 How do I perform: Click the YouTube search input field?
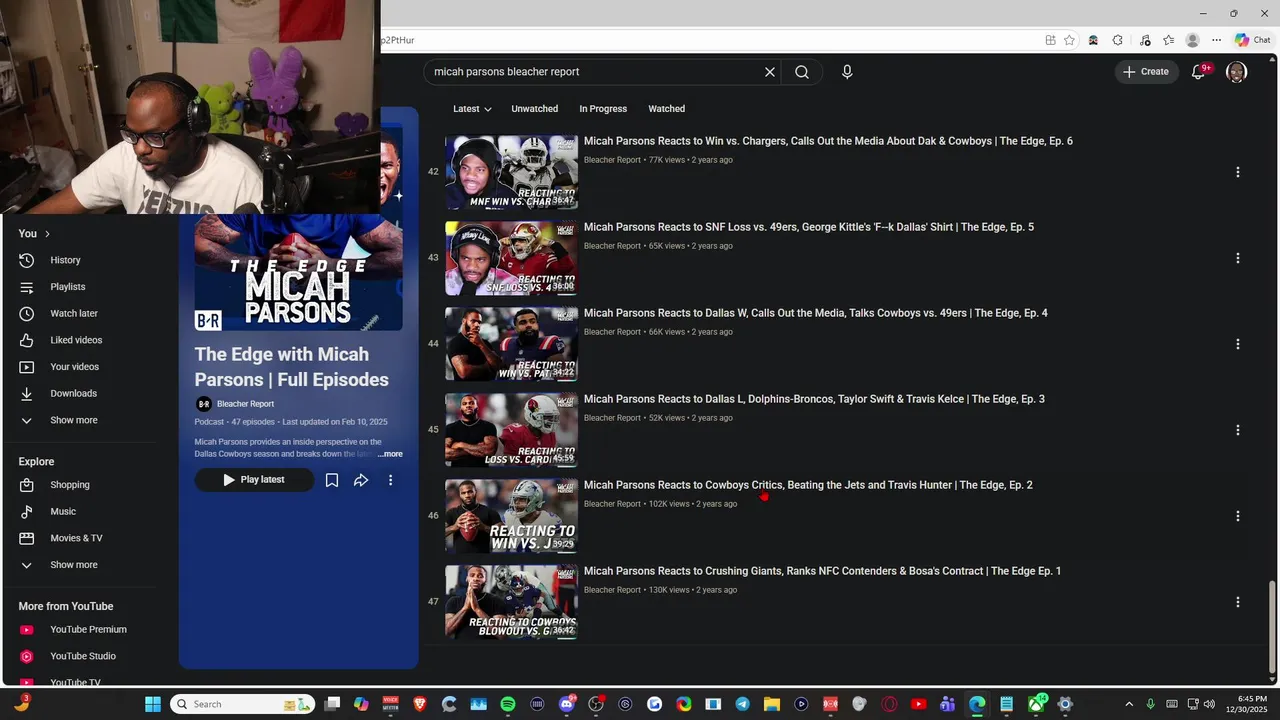(596, 72)
